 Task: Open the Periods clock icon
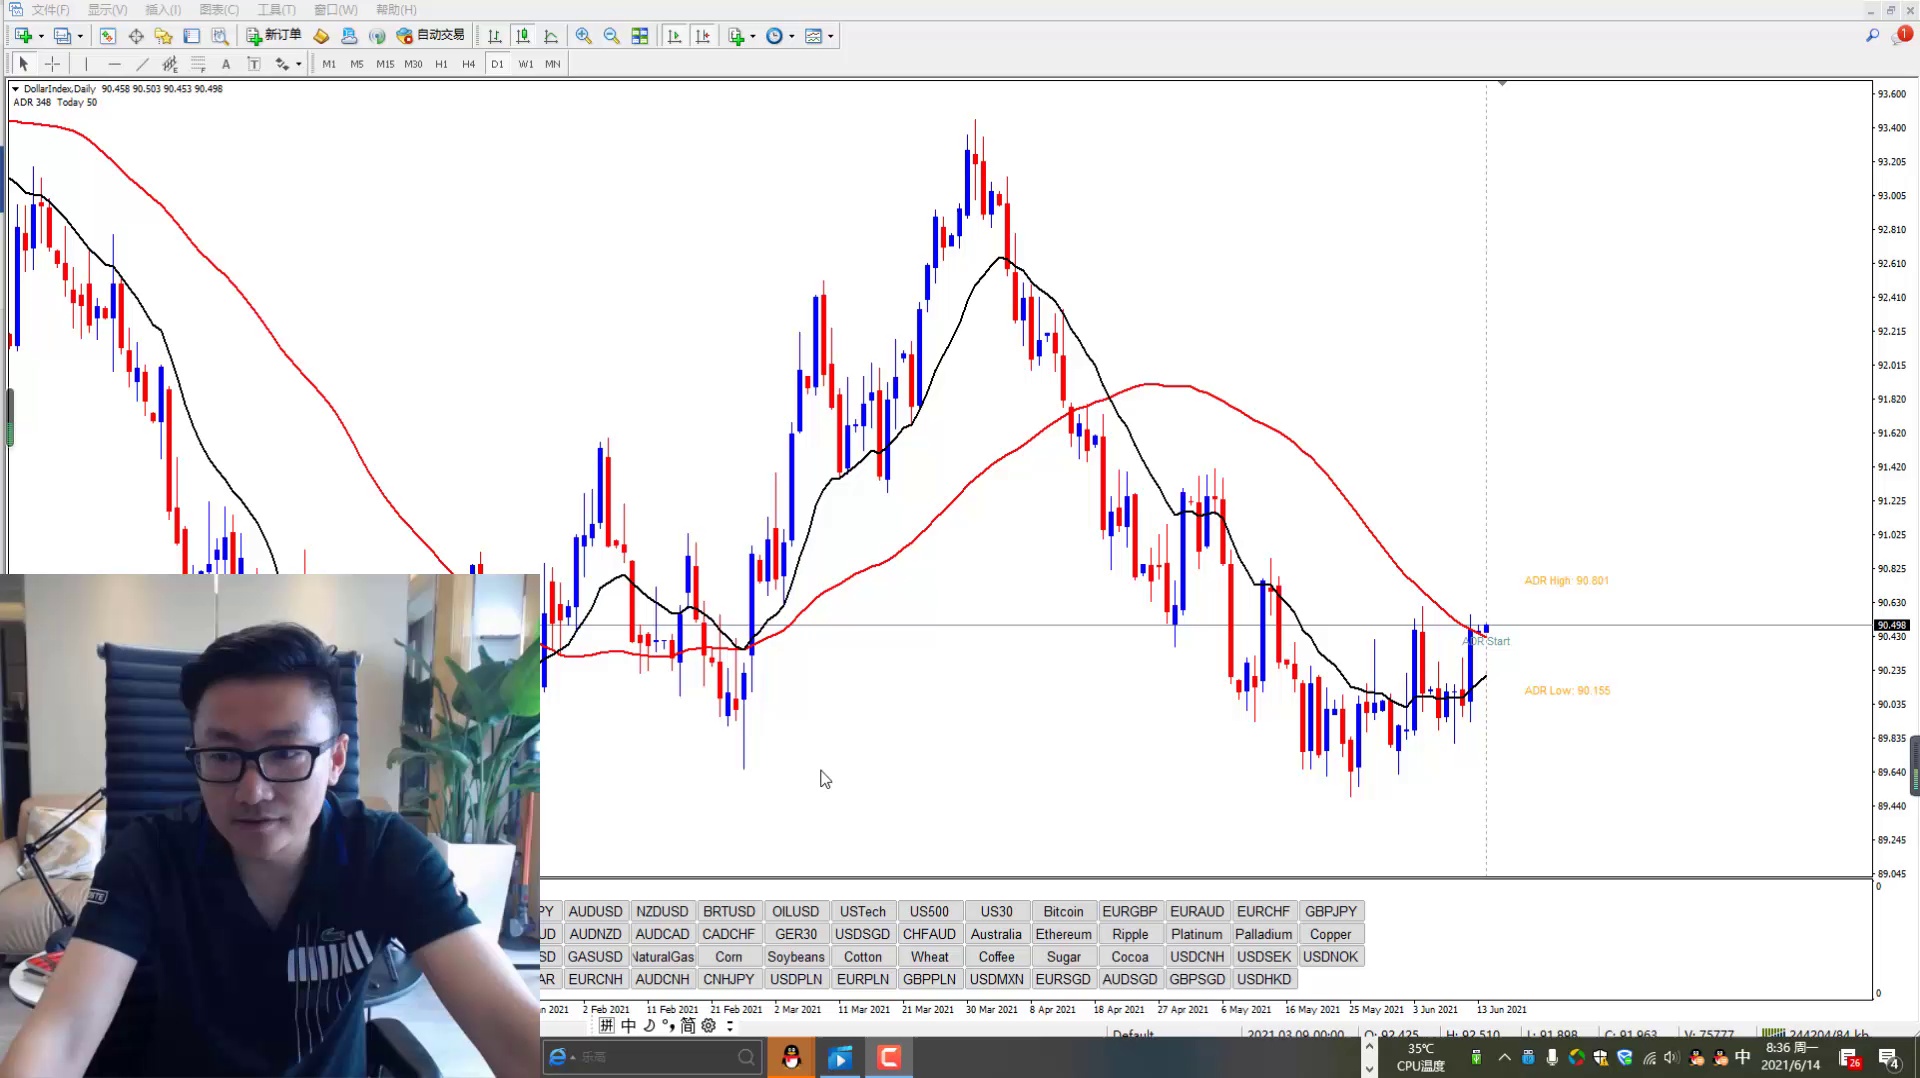click(x=774, y=36)
